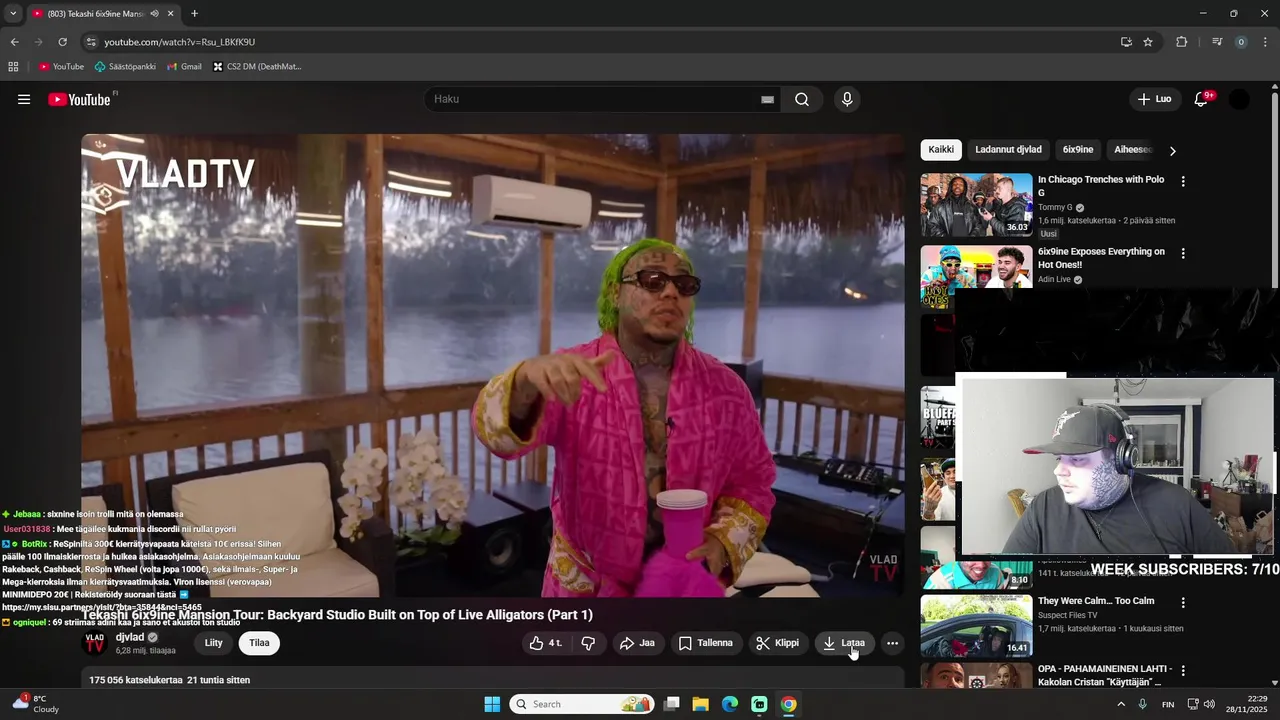1280x720 pixels.
Task: Mute the tab via the speaker icon
Action: (x=154, y=14)
